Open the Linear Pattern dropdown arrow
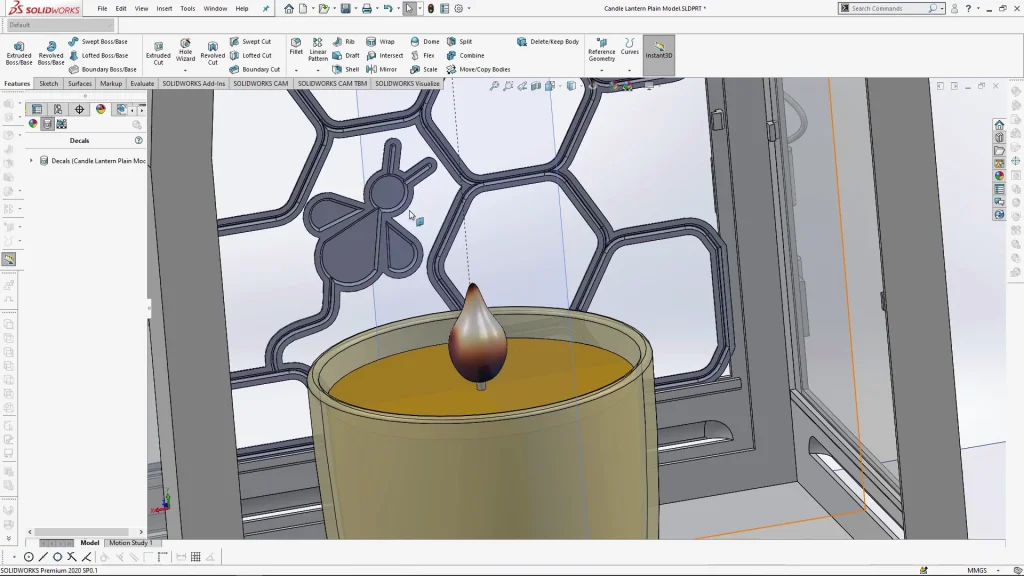This screenshot has width=1024, height=576. point(317,70)
